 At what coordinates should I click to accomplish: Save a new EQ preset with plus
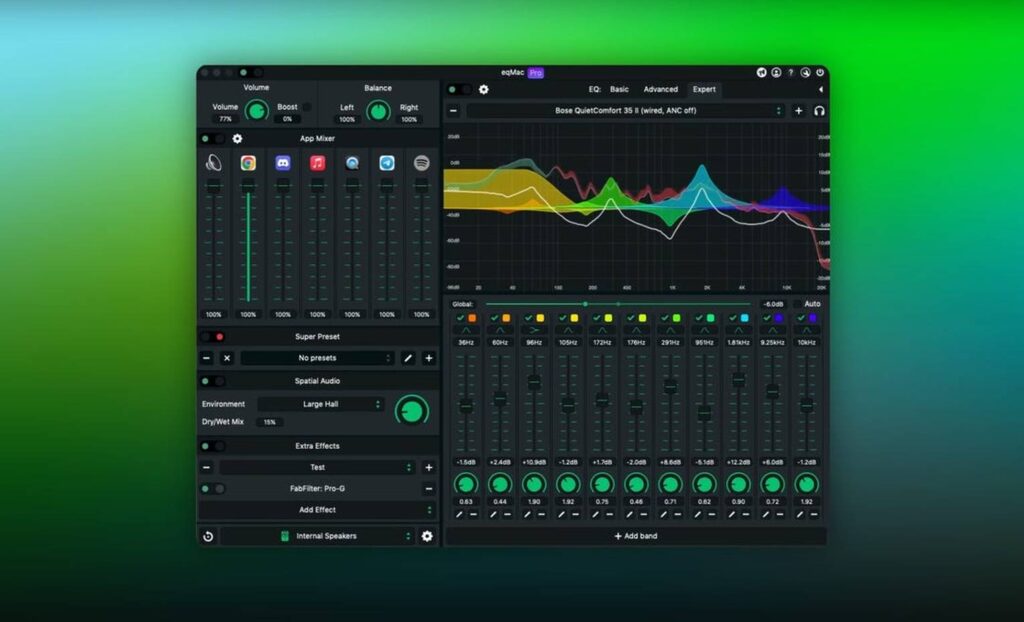(799, 111)
